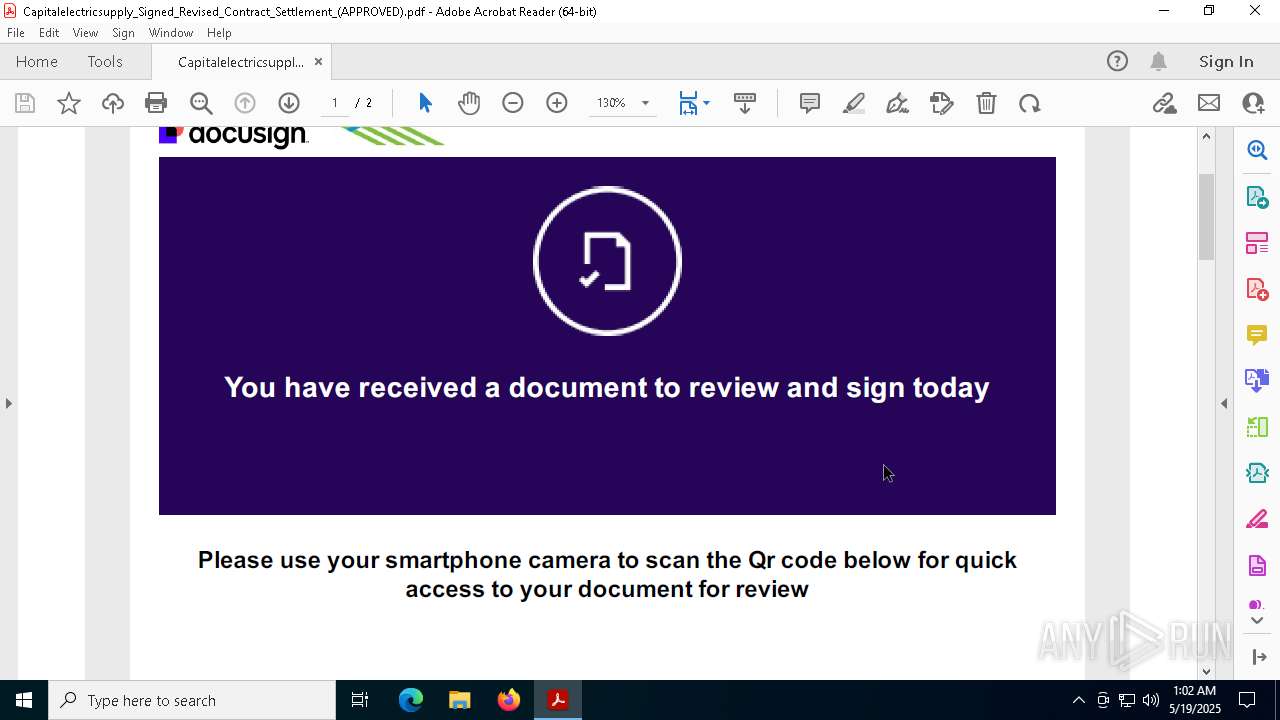Rotate the page view icon
The height and width of the screenshot is (720, 1280).
1030,103
